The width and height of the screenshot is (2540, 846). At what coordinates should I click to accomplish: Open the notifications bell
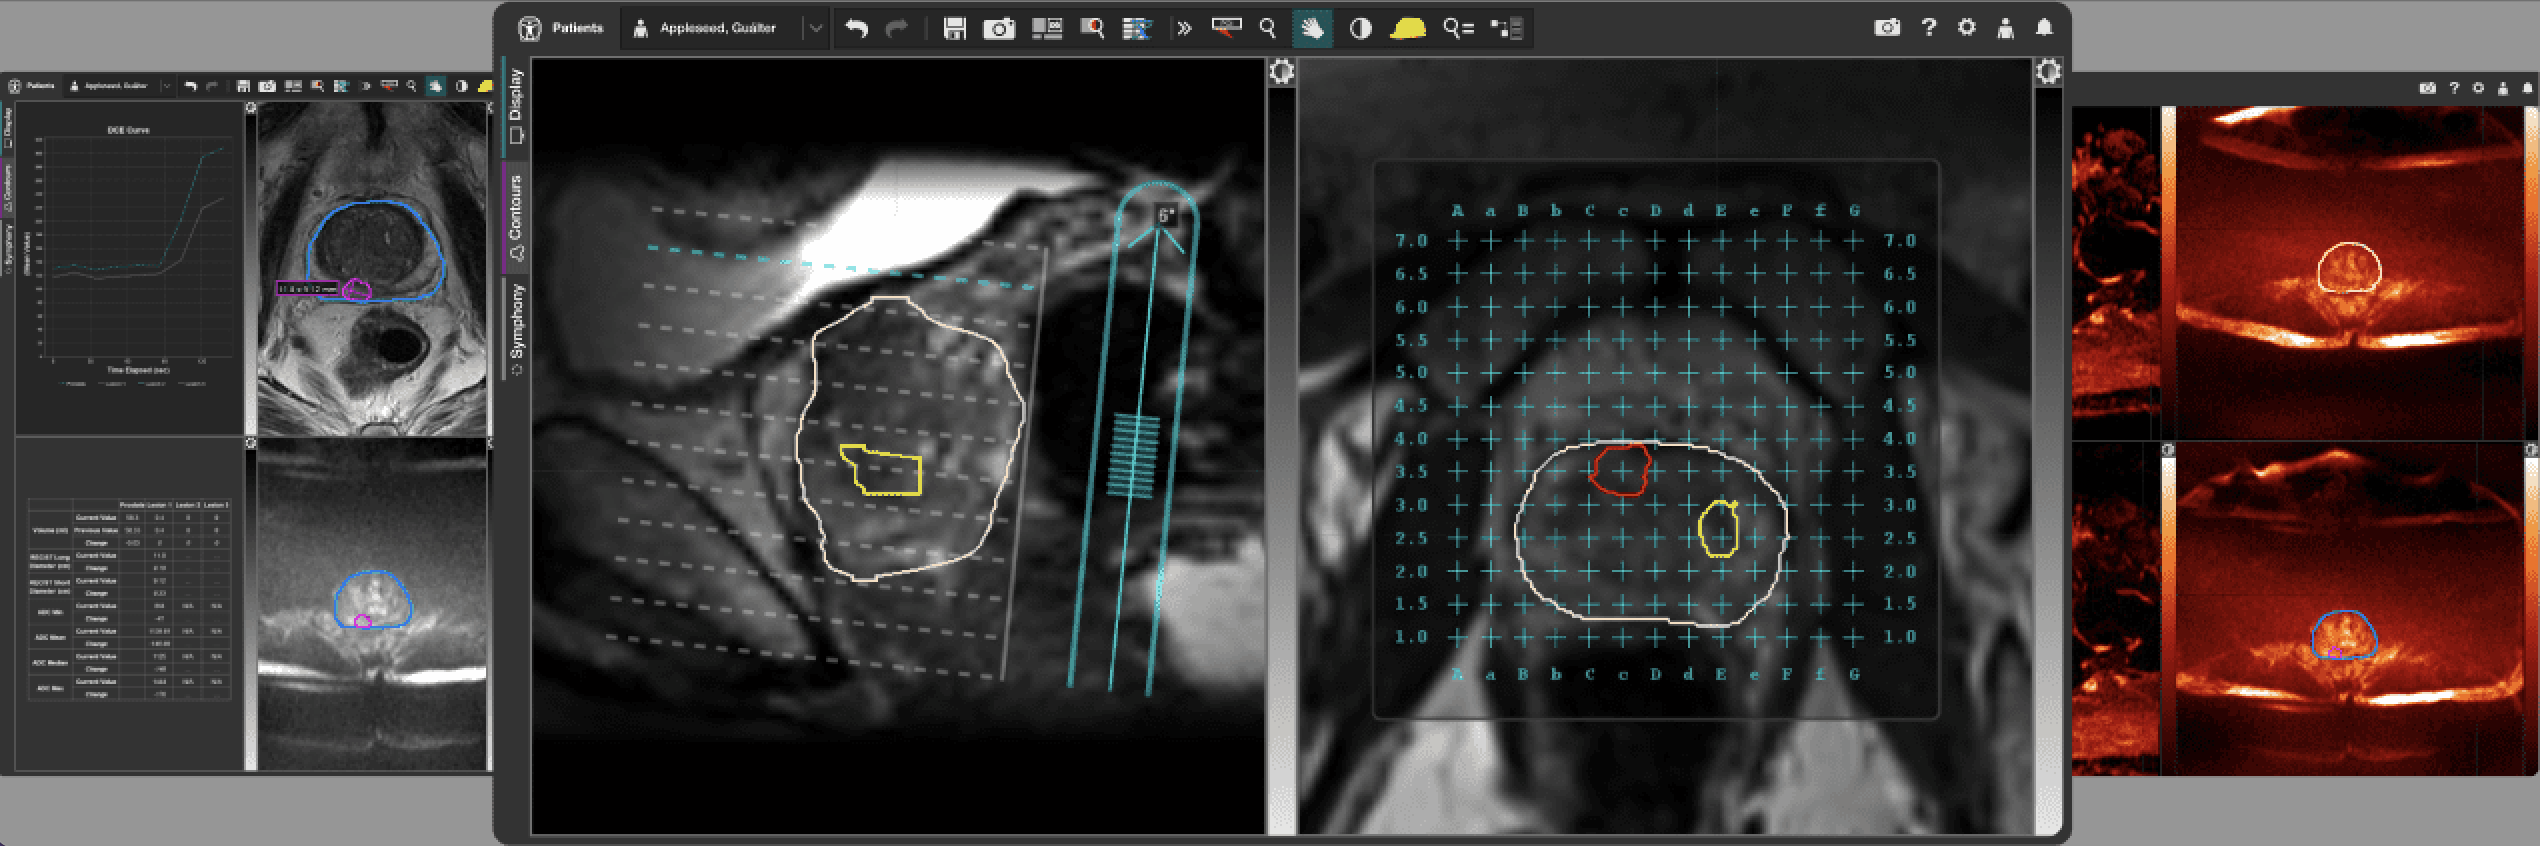click(2044, 28)
